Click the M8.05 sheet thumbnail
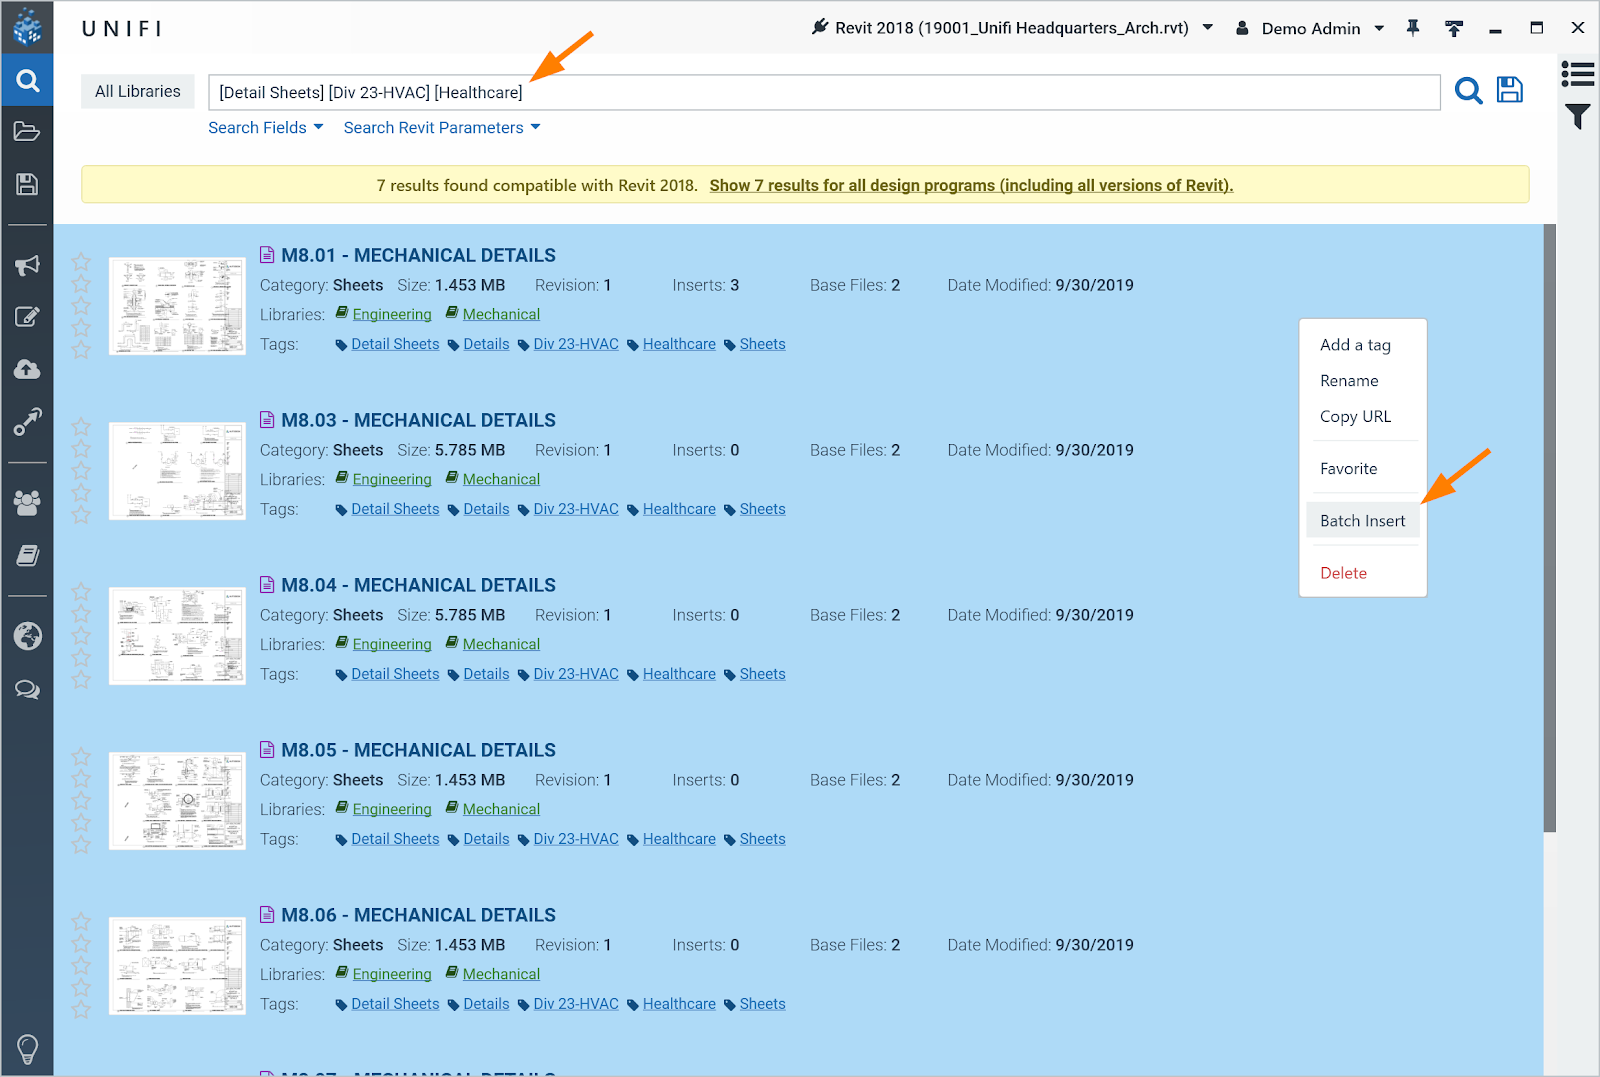Image resolution: width=1600 pixels, height=1077 pixels. pyautogui.click(x=177, y=801)
